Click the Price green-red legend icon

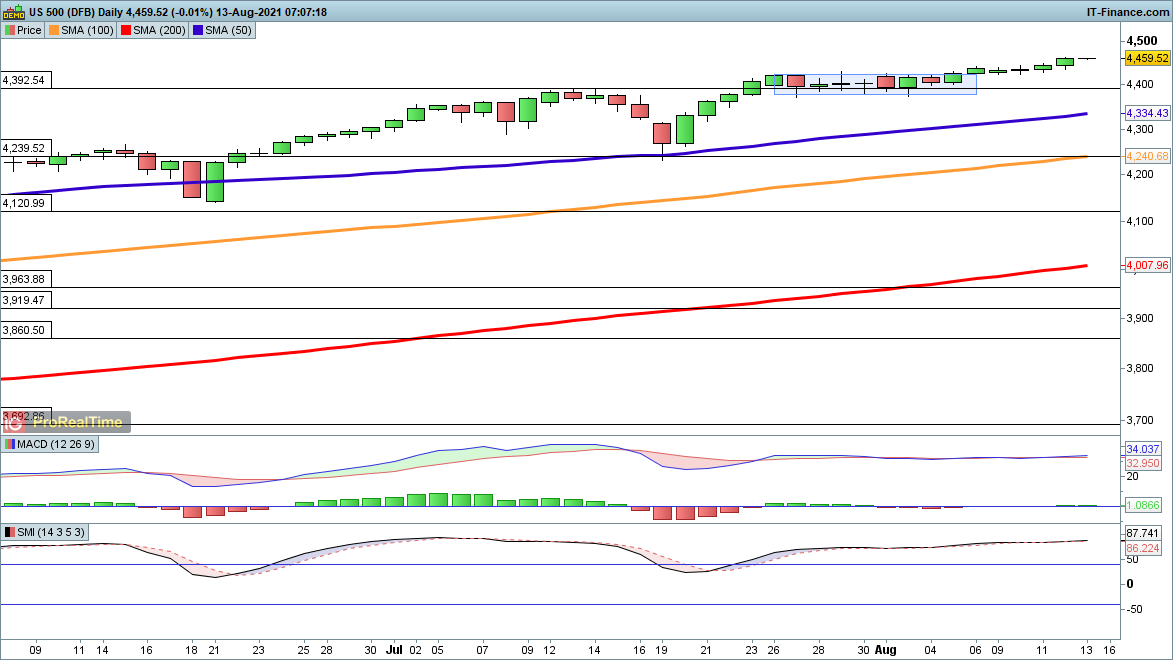[10, 30]
